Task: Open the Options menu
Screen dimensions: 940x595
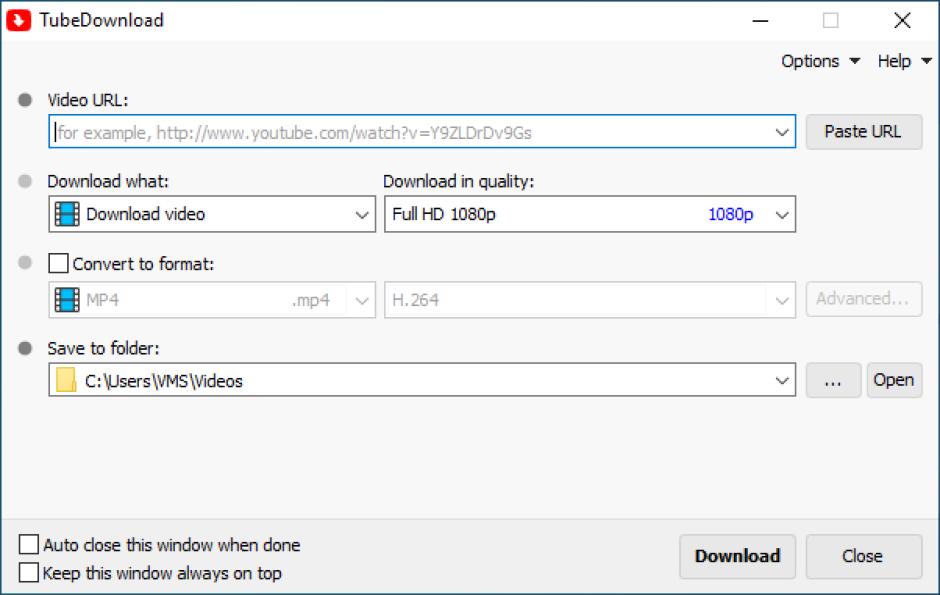Action: pos(820,61)
